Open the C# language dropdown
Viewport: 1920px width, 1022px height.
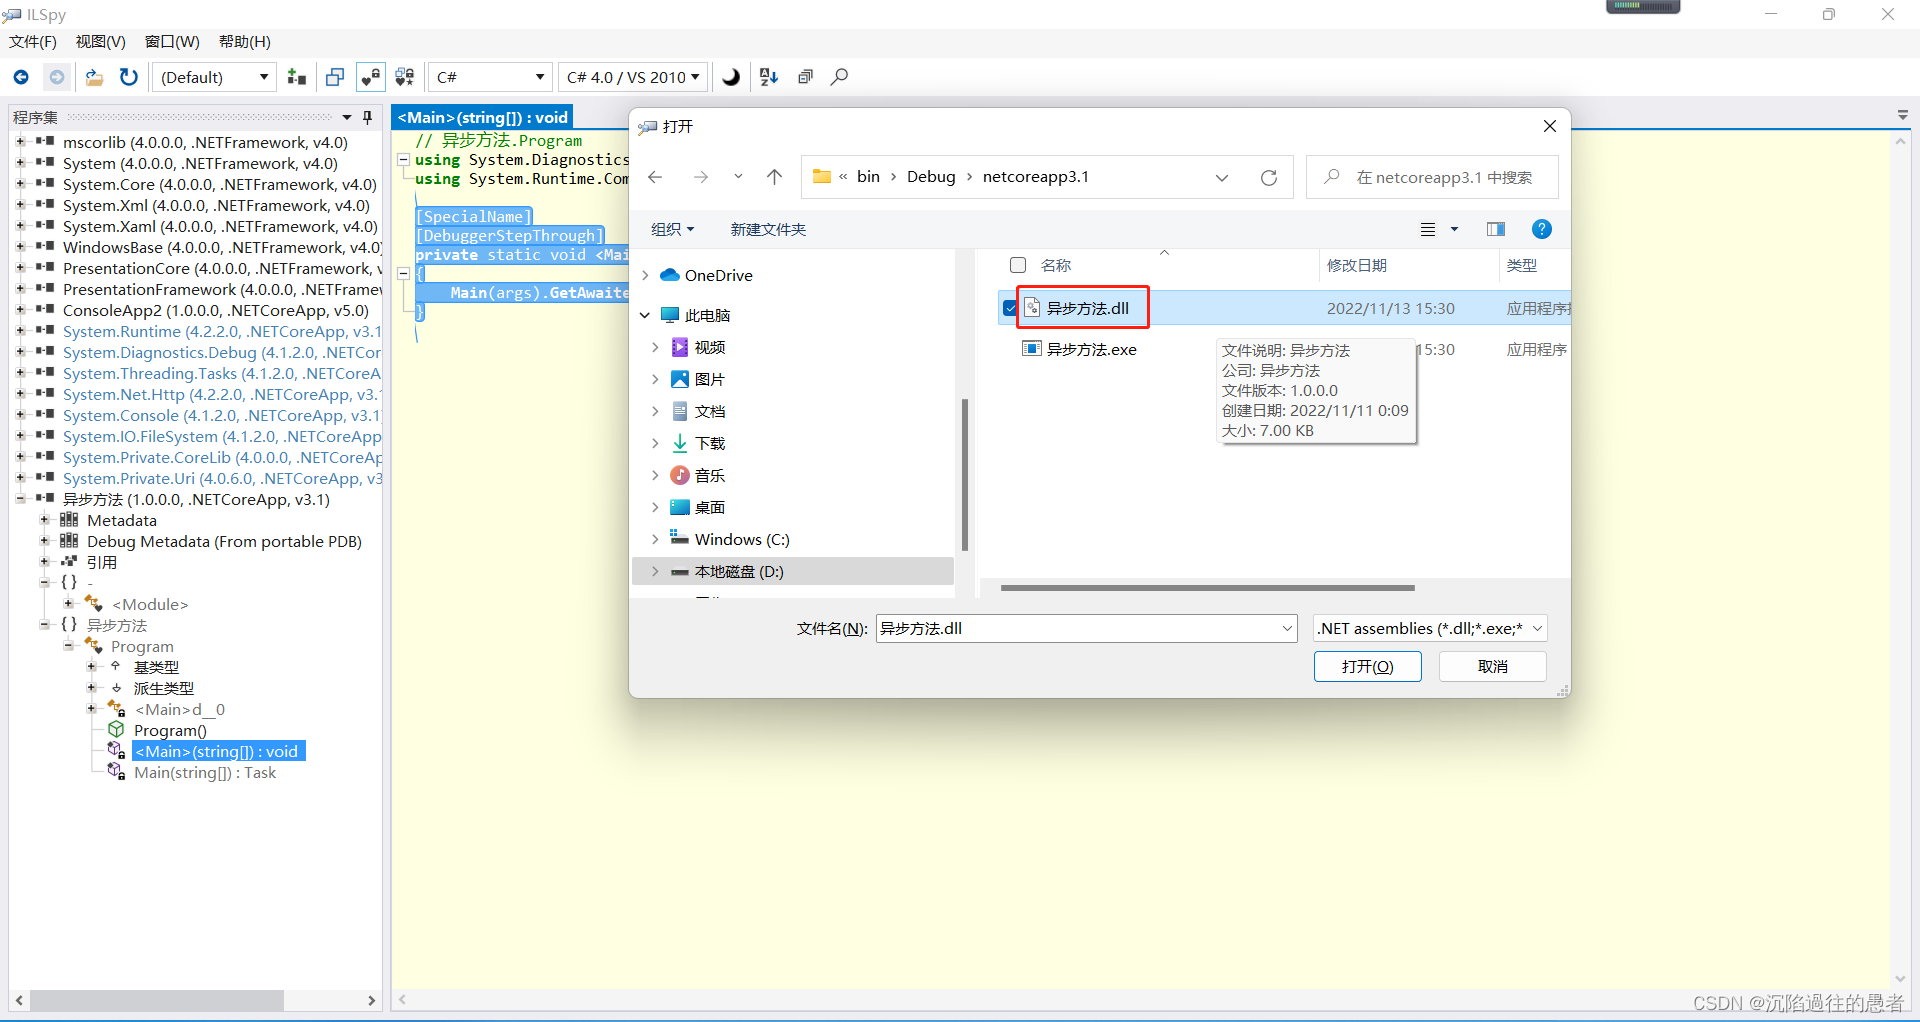point(489,77)
